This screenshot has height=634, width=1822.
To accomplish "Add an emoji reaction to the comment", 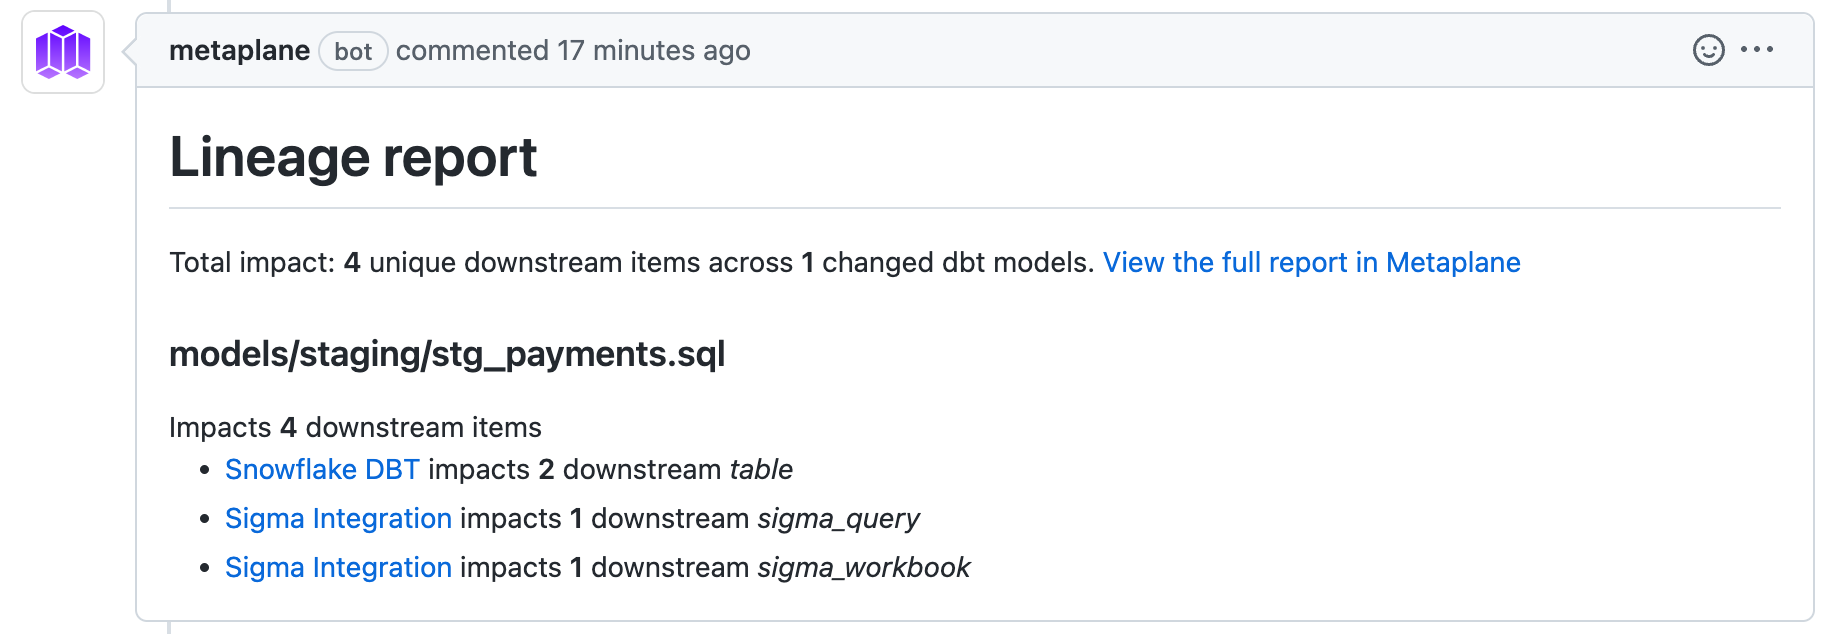I will pos(1708,50).
